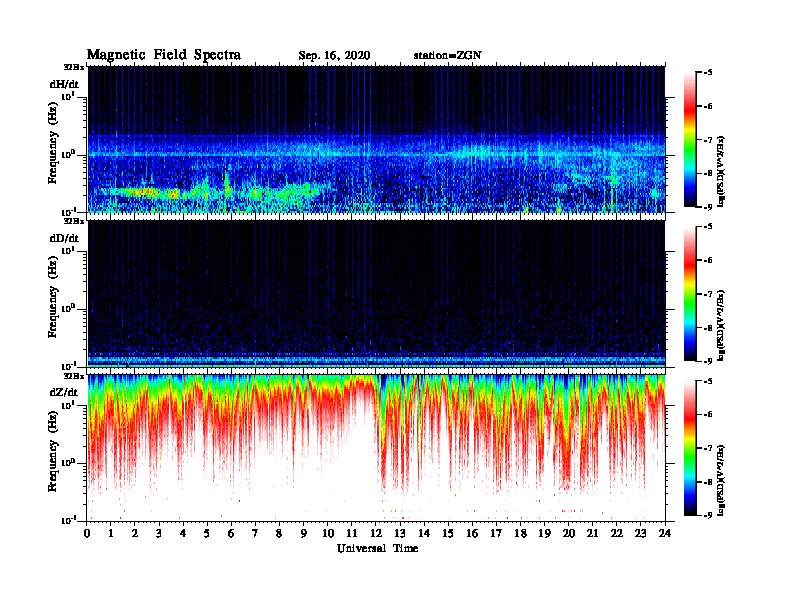Screen dimensions: 792x612
Task: Click hour 21 on the Universal Time axis
Action: pos(592,533)
